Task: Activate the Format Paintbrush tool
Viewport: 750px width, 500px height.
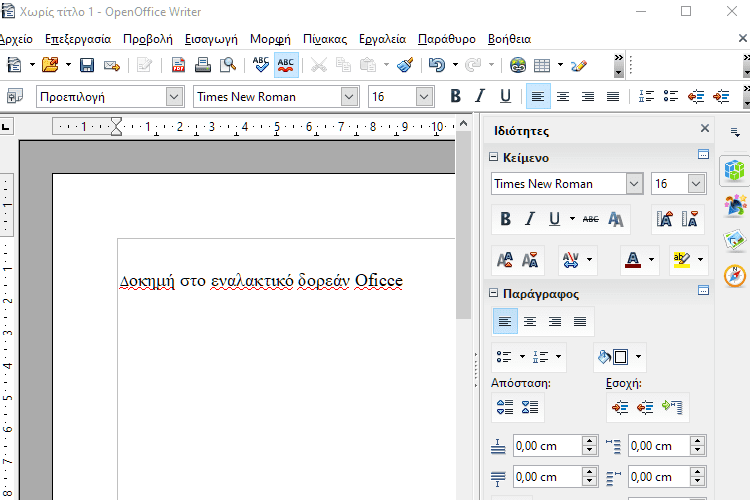Action: pyautogui.click(x=405, y=65)
